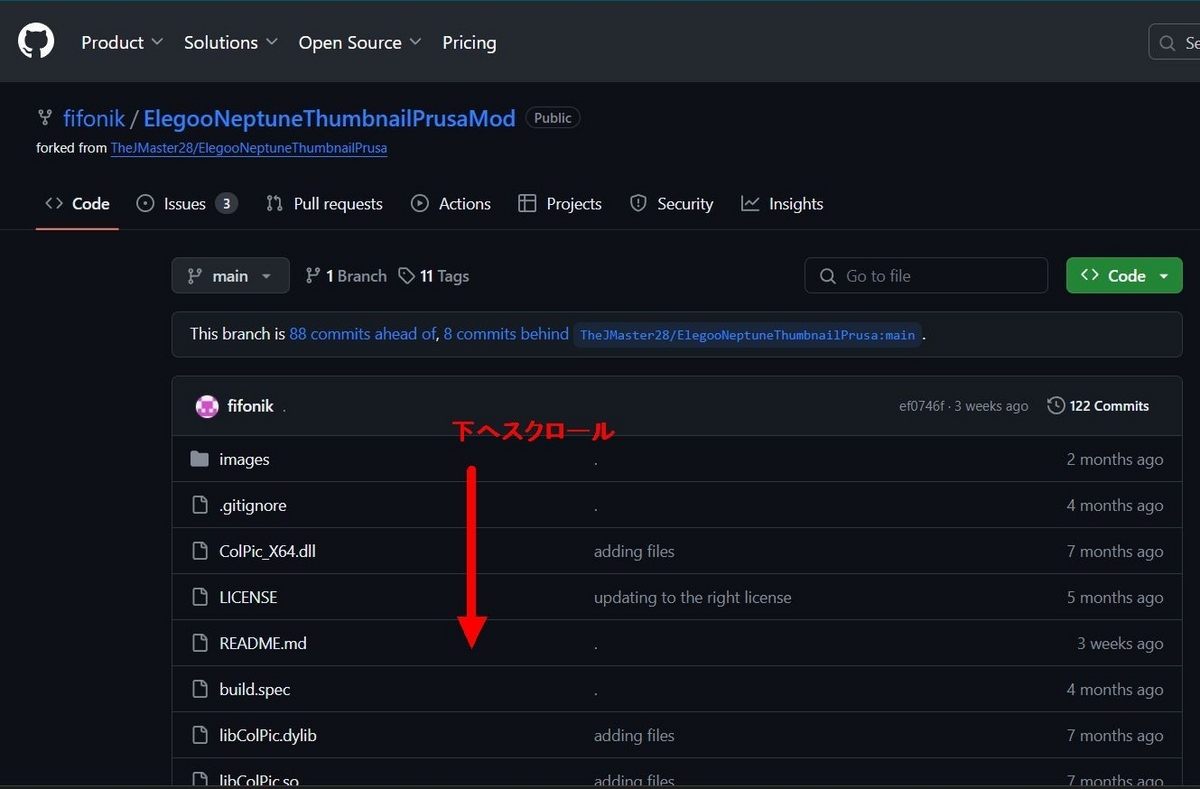1200x789 pixels.
Task: Click fifonik avatar in commit header
Action: 207,406
